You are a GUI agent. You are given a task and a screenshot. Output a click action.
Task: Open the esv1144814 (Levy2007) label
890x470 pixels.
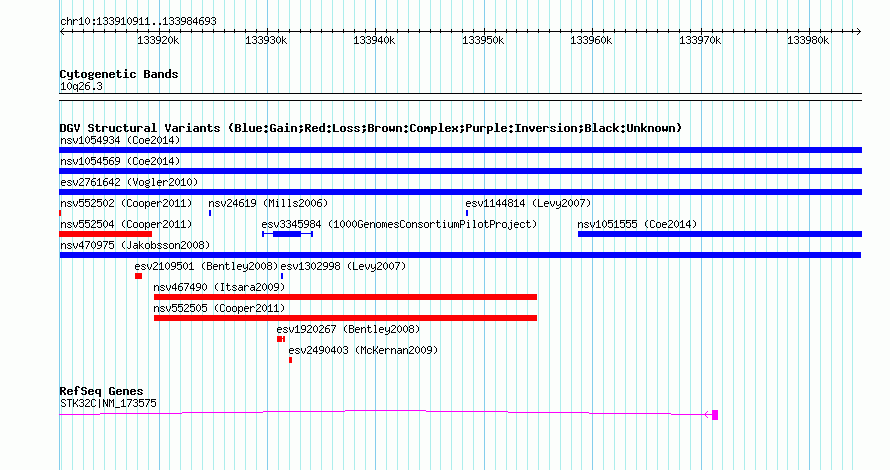coord(528,203)
